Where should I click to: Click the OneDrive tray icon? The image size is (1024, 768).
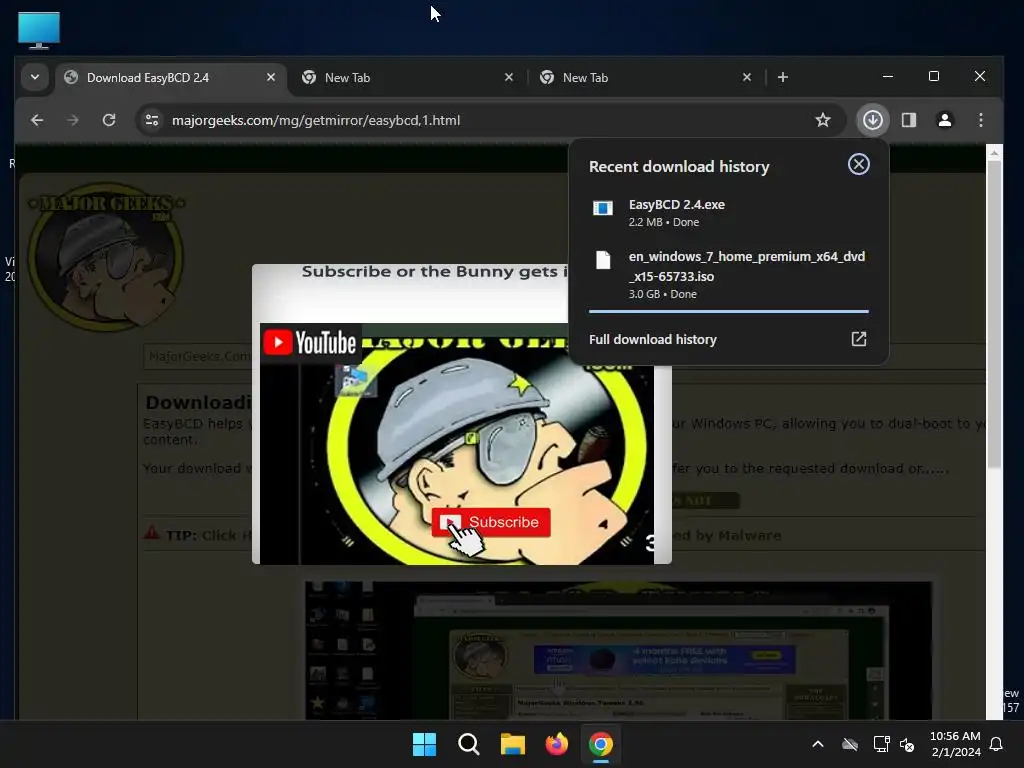pyautogui.click(x=850, y=744)
